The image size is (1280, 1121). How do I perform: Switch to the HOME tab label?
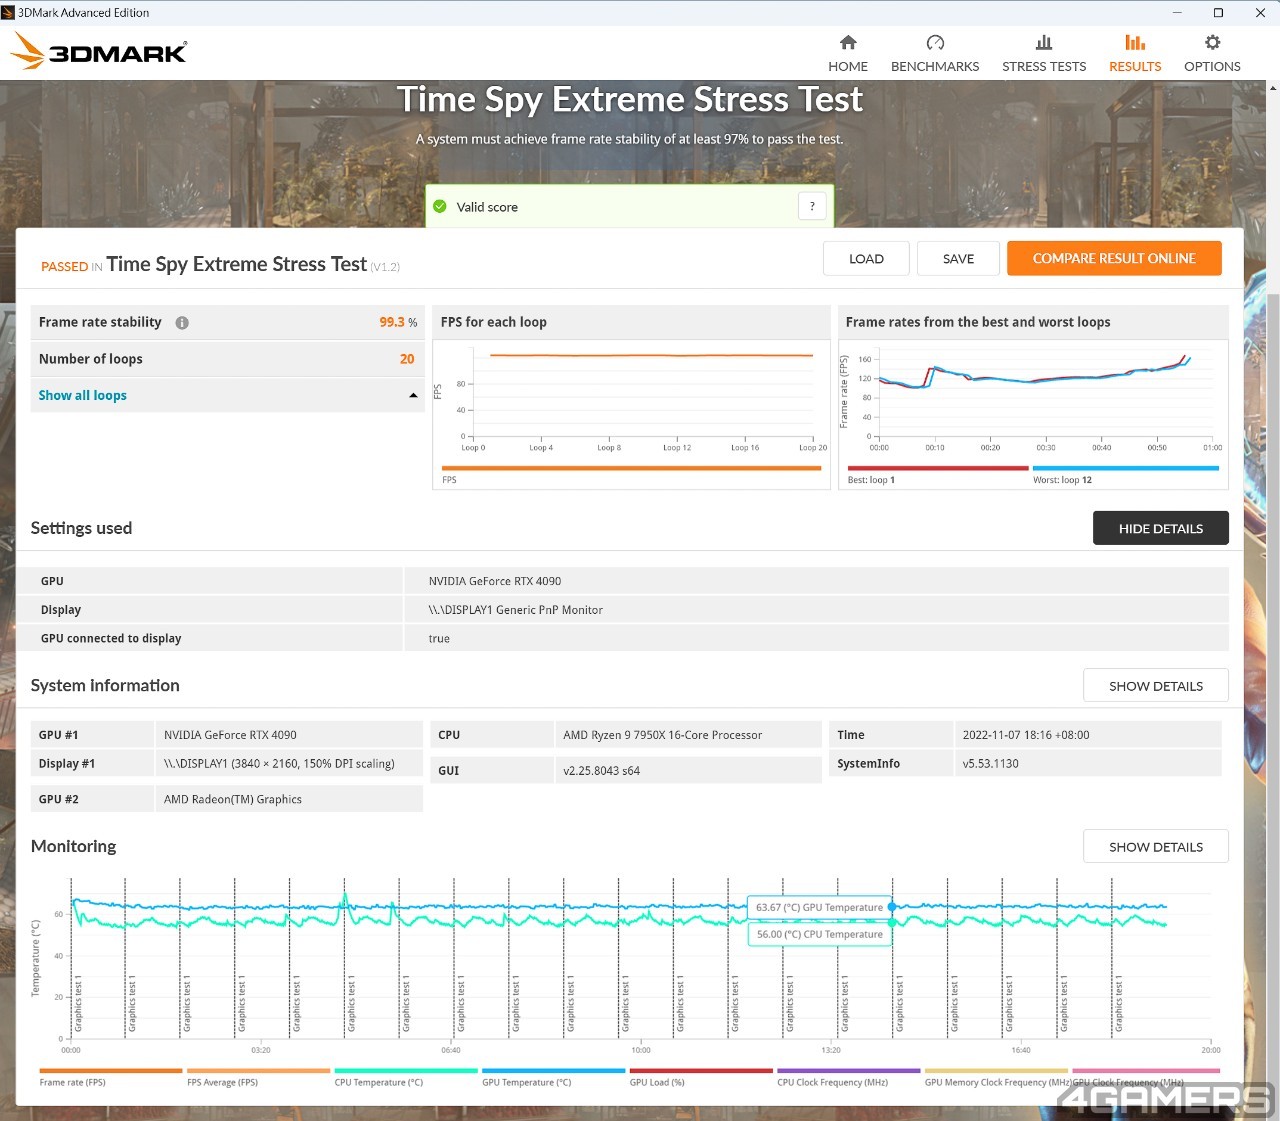click(x=848, y=66)
